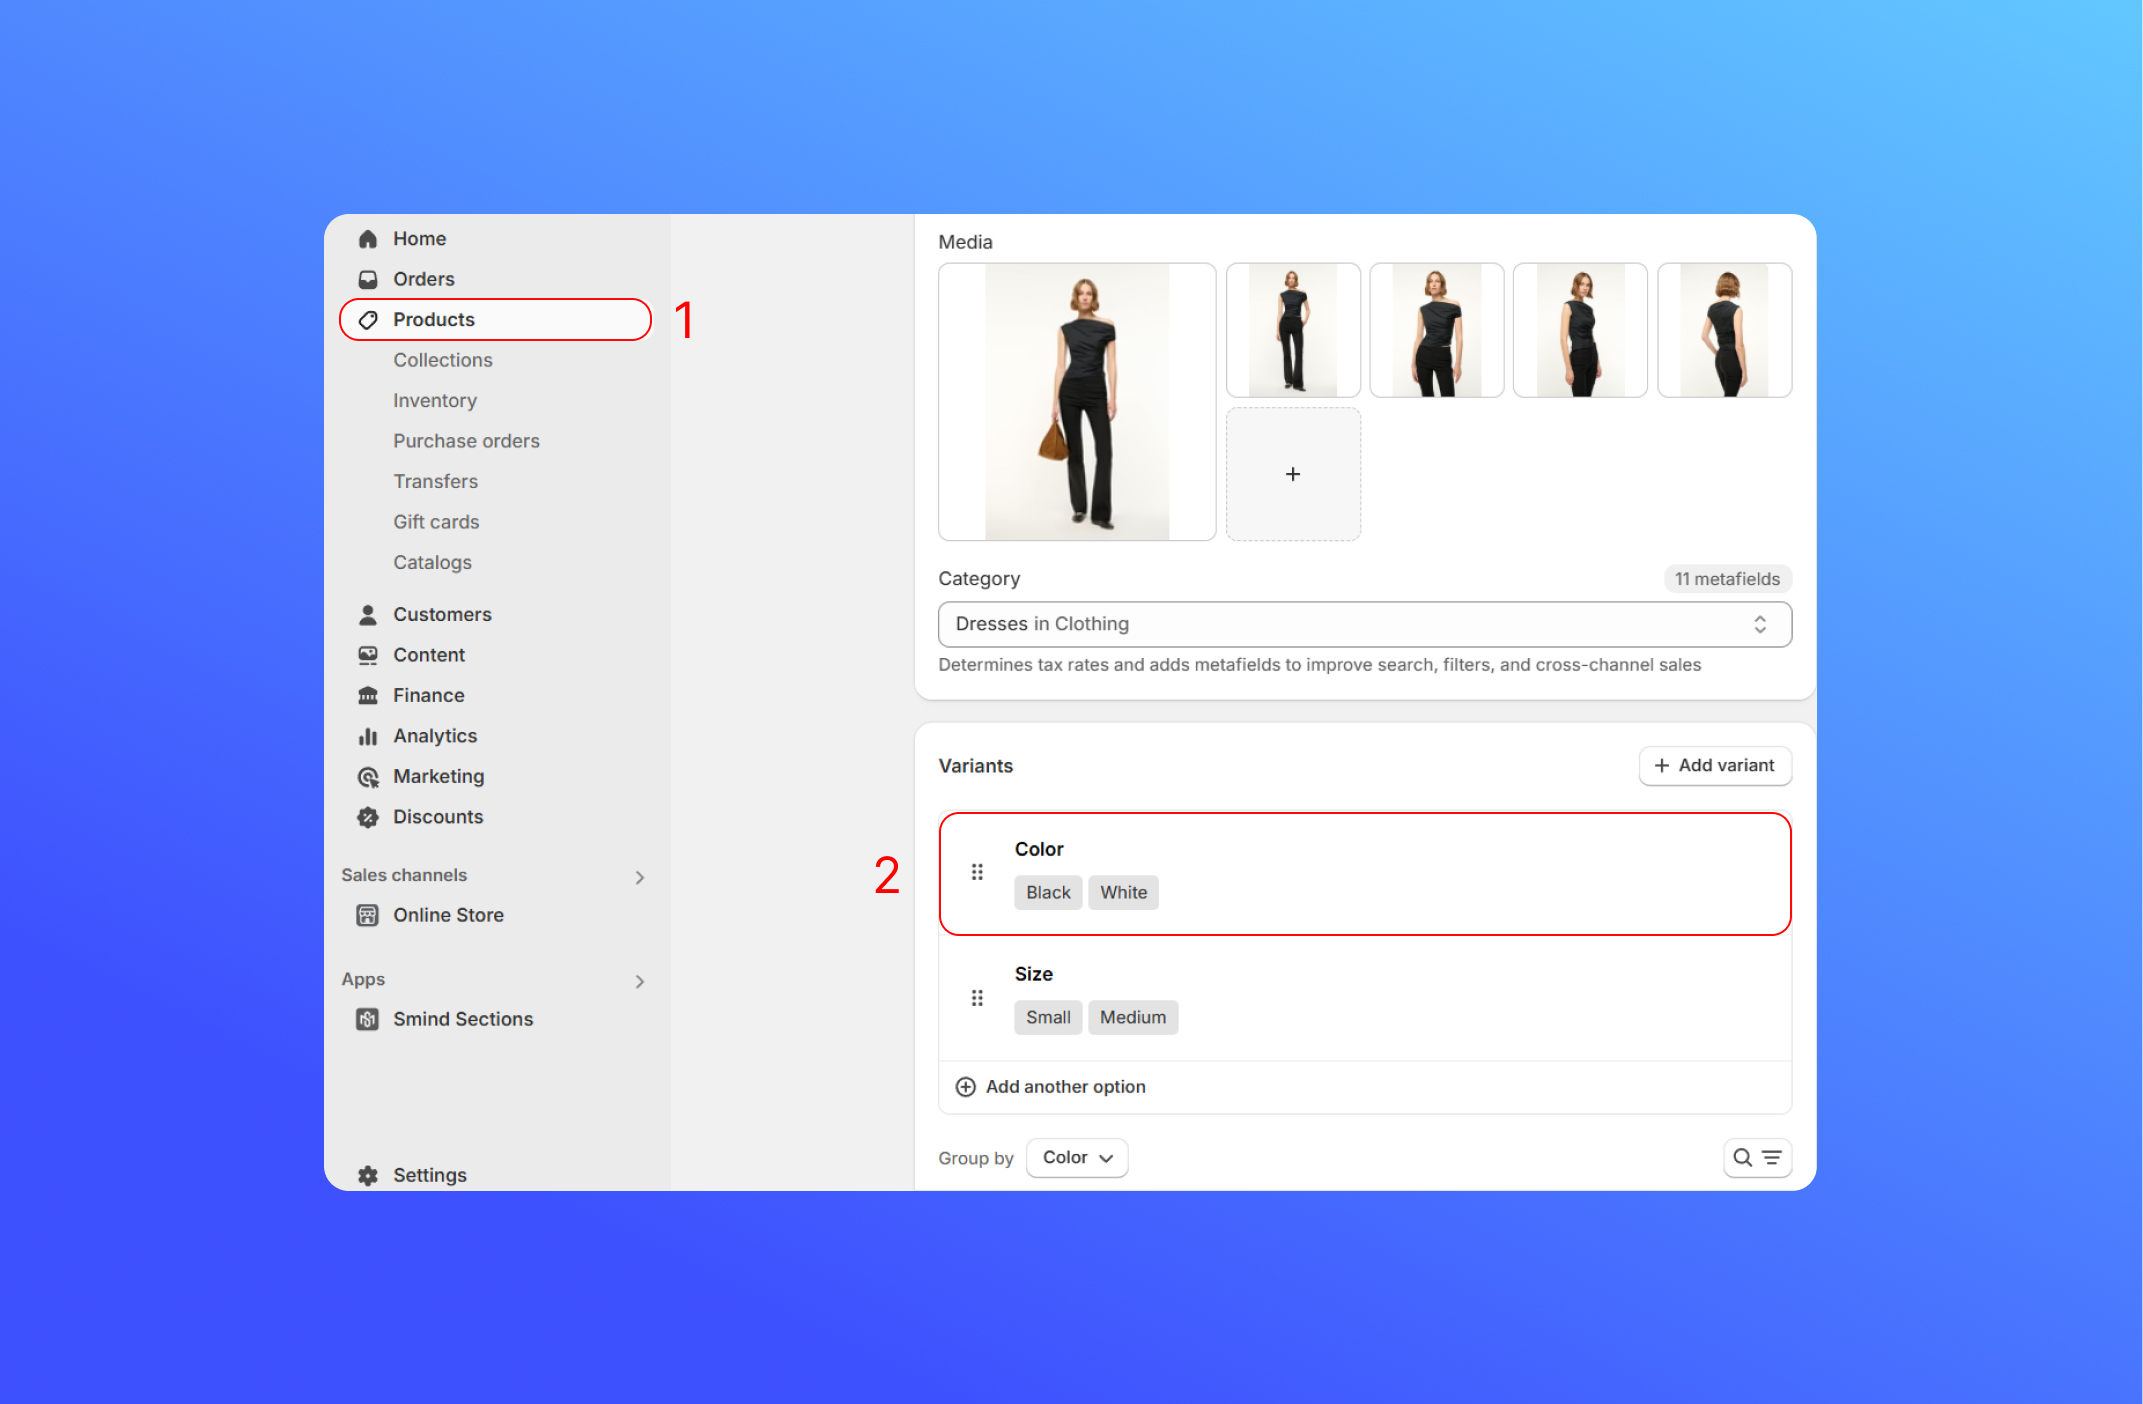Navigate to Inventory
This screenshot has width=2143, height=1404.
point(434,401)
